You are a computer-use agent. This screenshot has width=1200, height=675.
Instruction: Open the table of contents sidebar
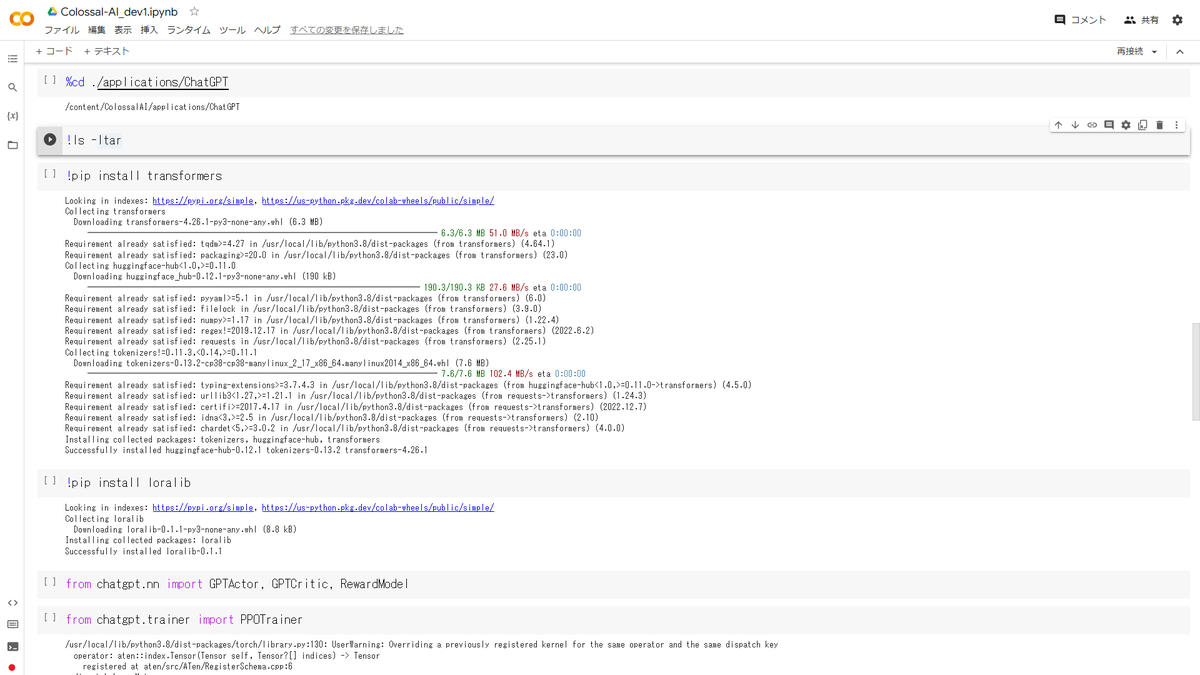12,59
